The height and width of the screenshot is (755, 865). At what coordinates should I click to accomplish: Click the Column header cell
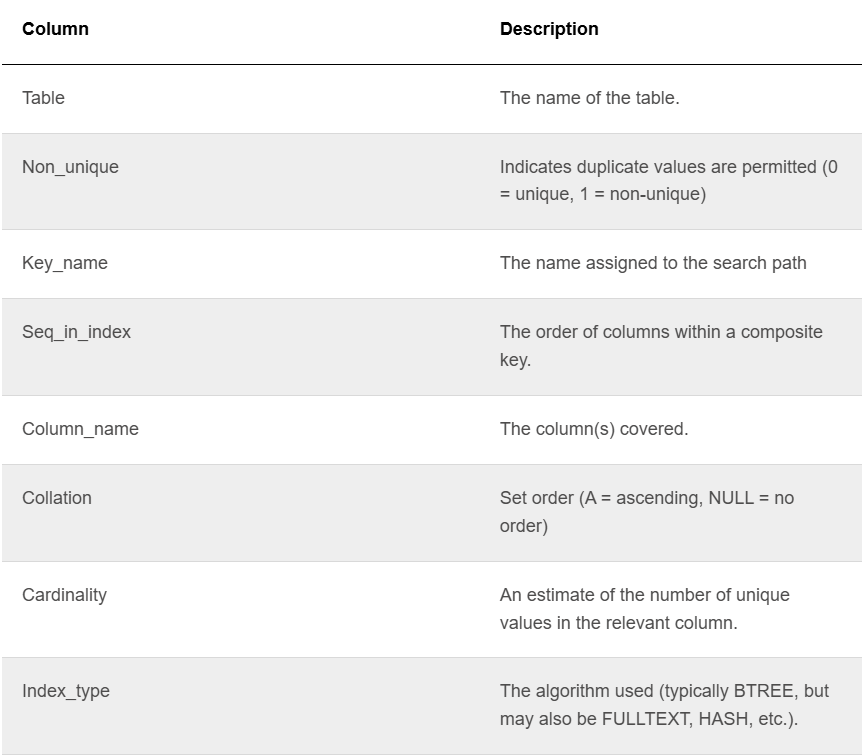tap(55, 29)
